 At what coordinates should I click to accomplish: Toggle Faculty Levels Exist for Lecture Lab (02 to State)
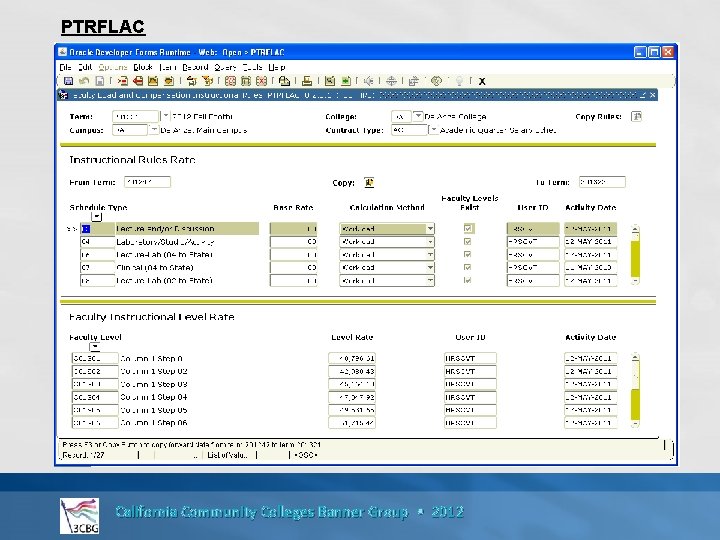tap(467, 280)
